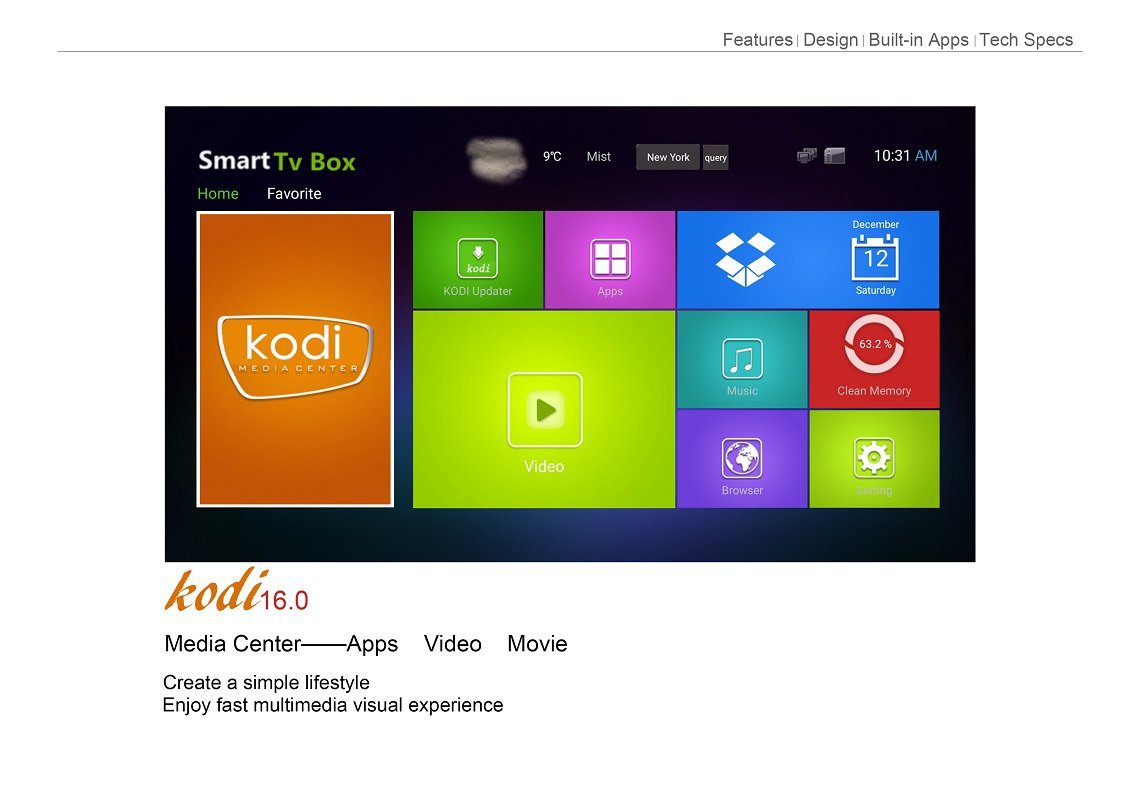
Task: Click the weather query button
Action: click(715, 158)
